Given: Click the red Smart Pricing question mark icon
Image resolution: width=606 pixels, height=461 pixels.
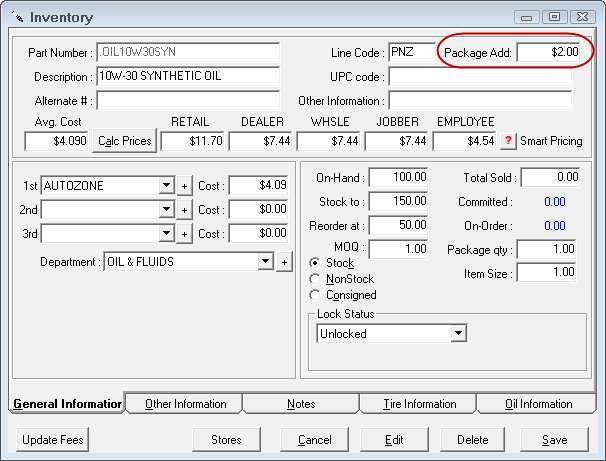Looking at the screenshot, I should coord(507,142).
